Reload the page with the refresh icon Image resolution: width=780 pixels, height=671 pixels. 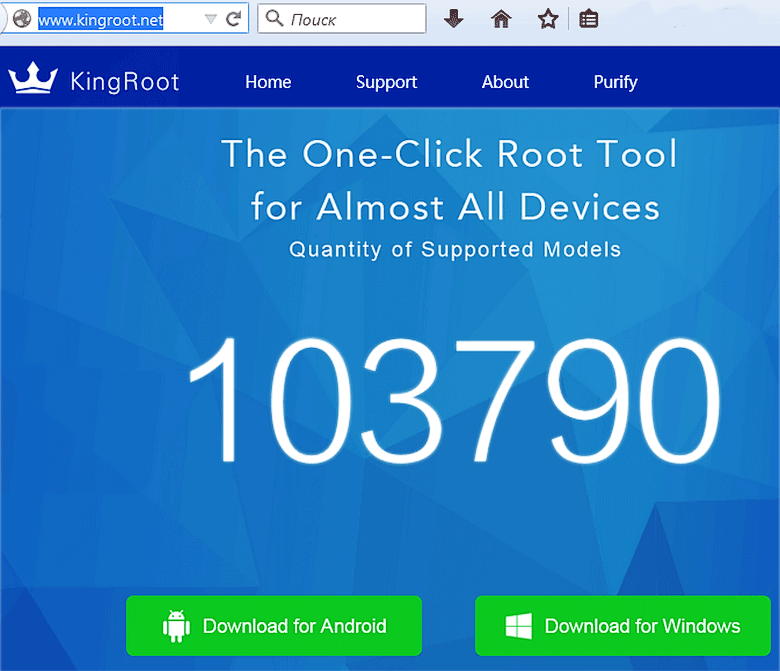coord(233,19)
